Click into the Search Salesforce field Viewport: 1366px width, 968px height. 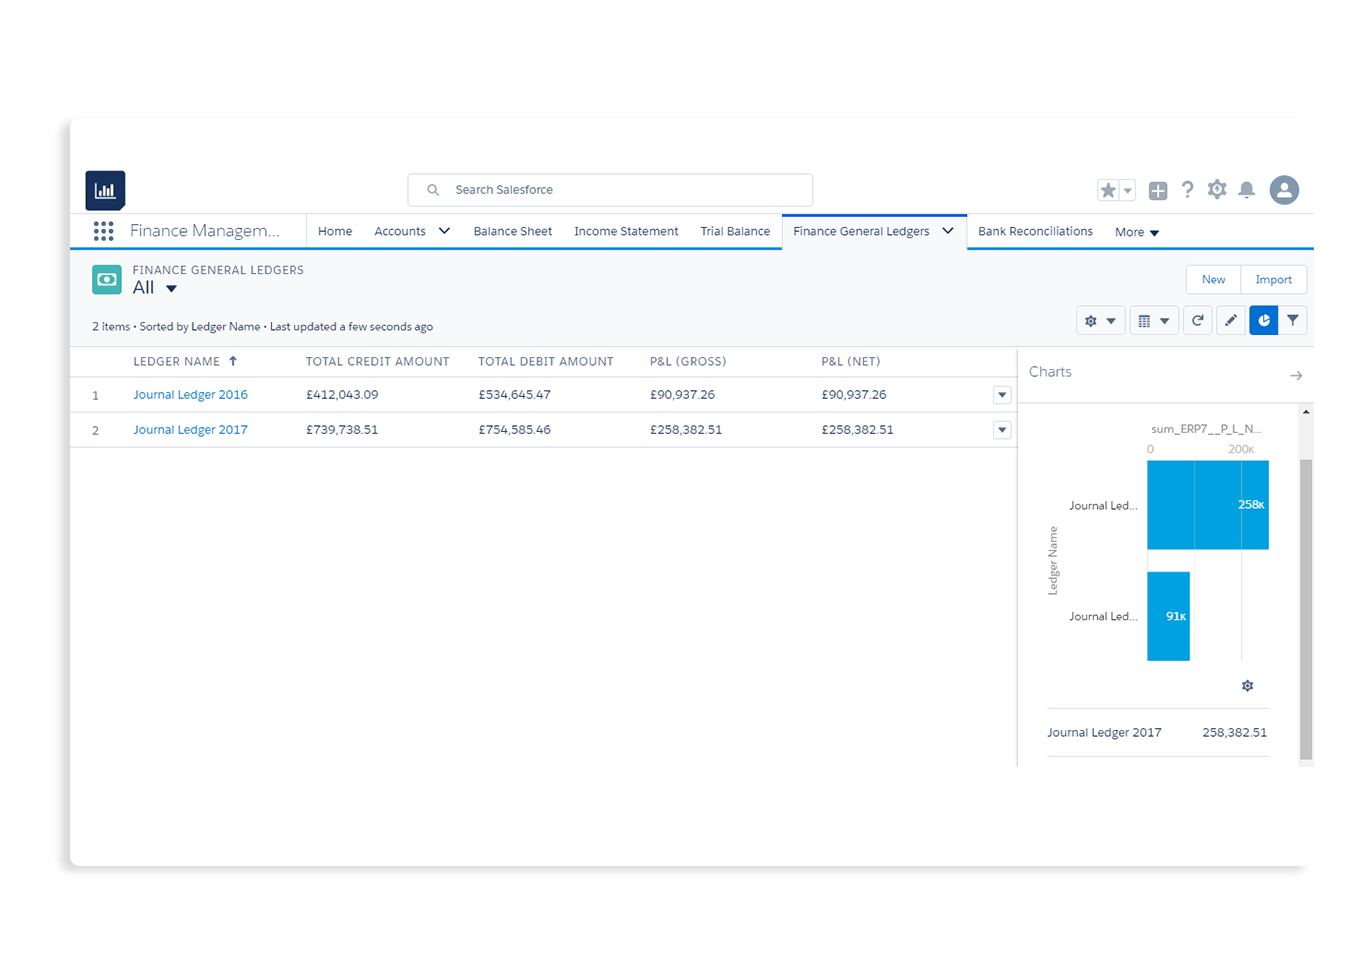610,190
